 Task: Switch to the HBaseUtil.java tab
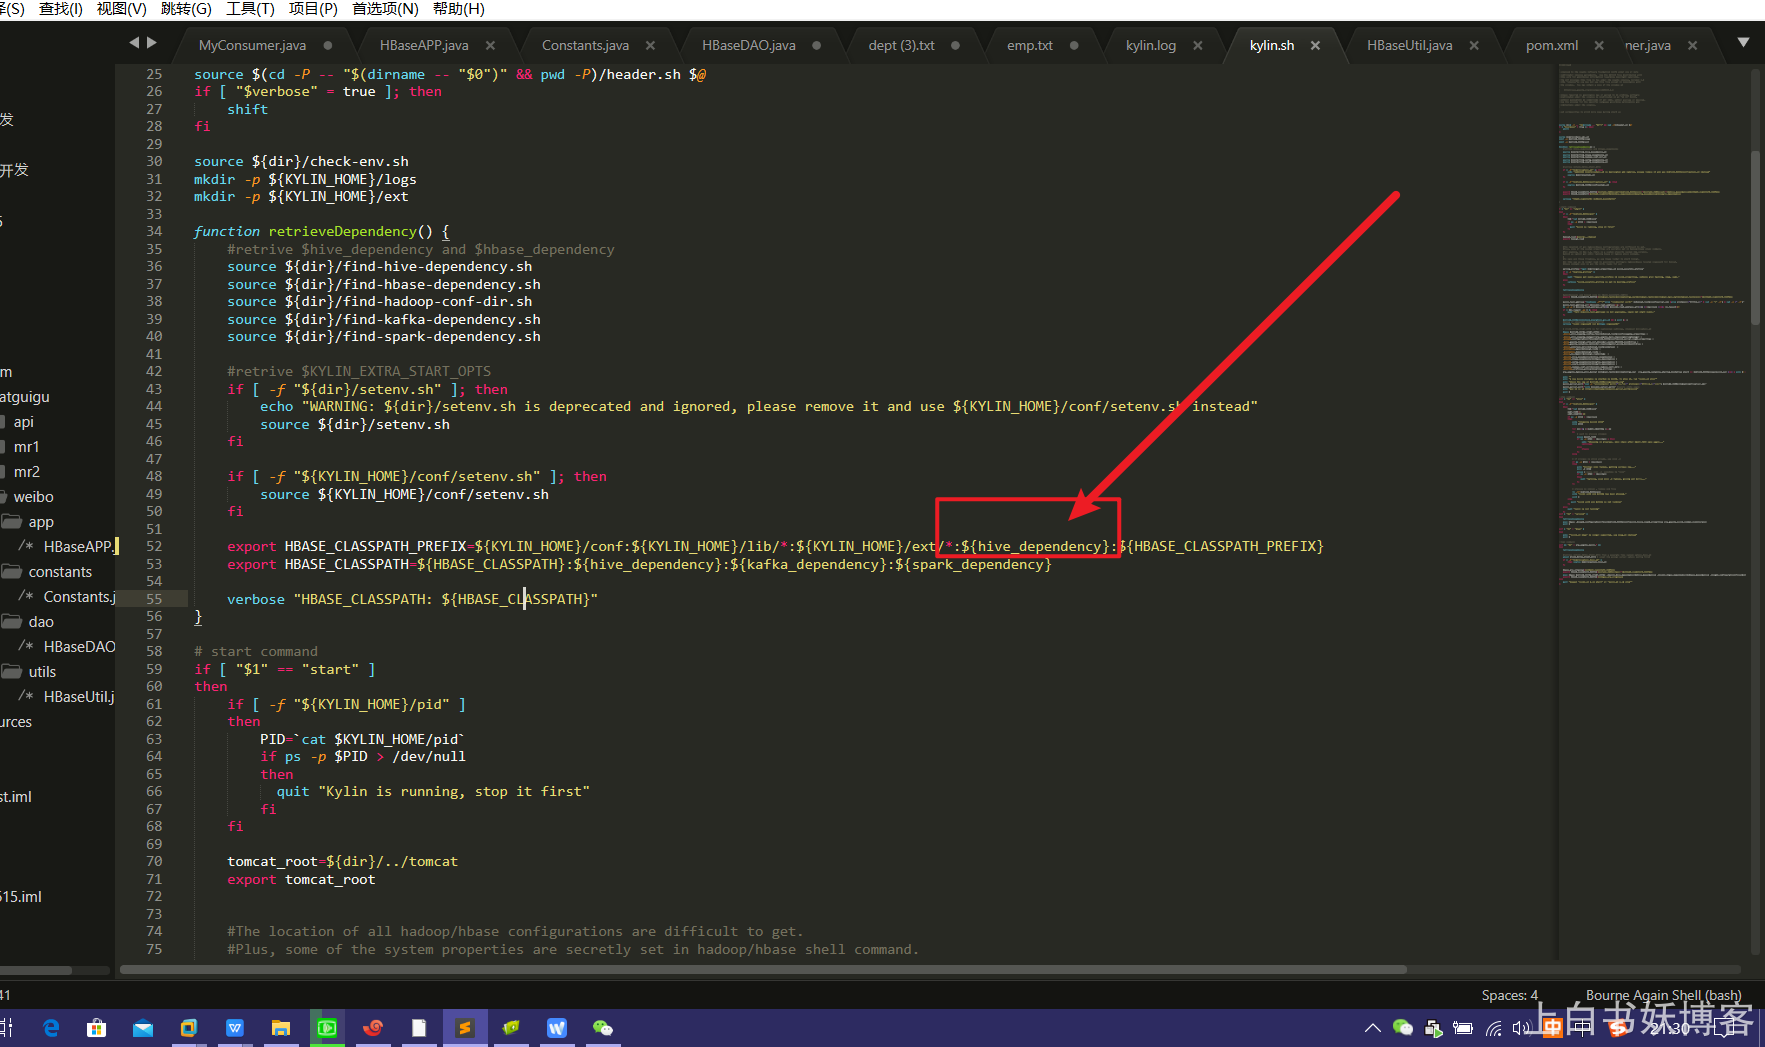coord(1409,46)
